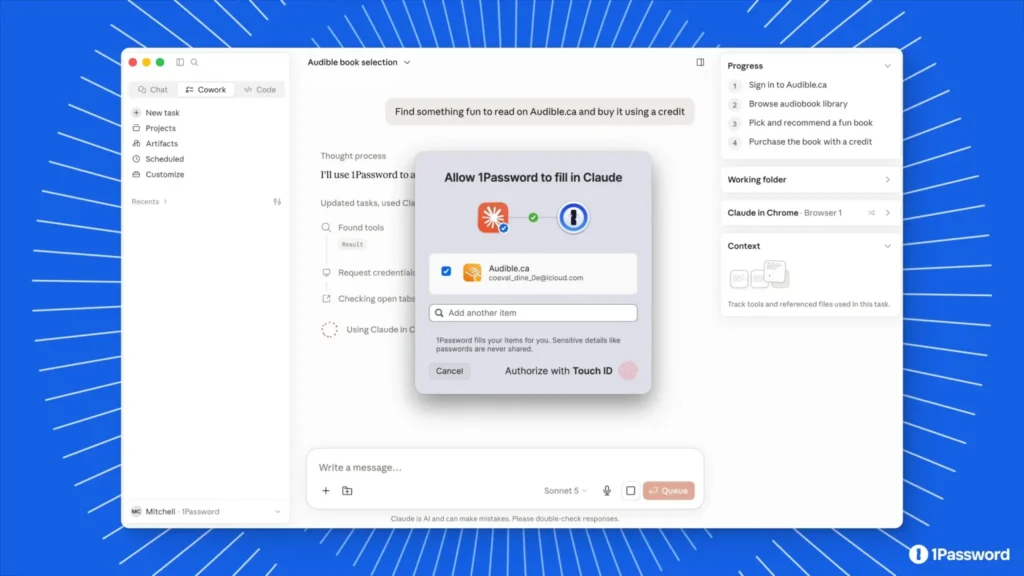Open search with the magnifier icon
This screenshot has width=1024, height=576.
pos(195,62)
